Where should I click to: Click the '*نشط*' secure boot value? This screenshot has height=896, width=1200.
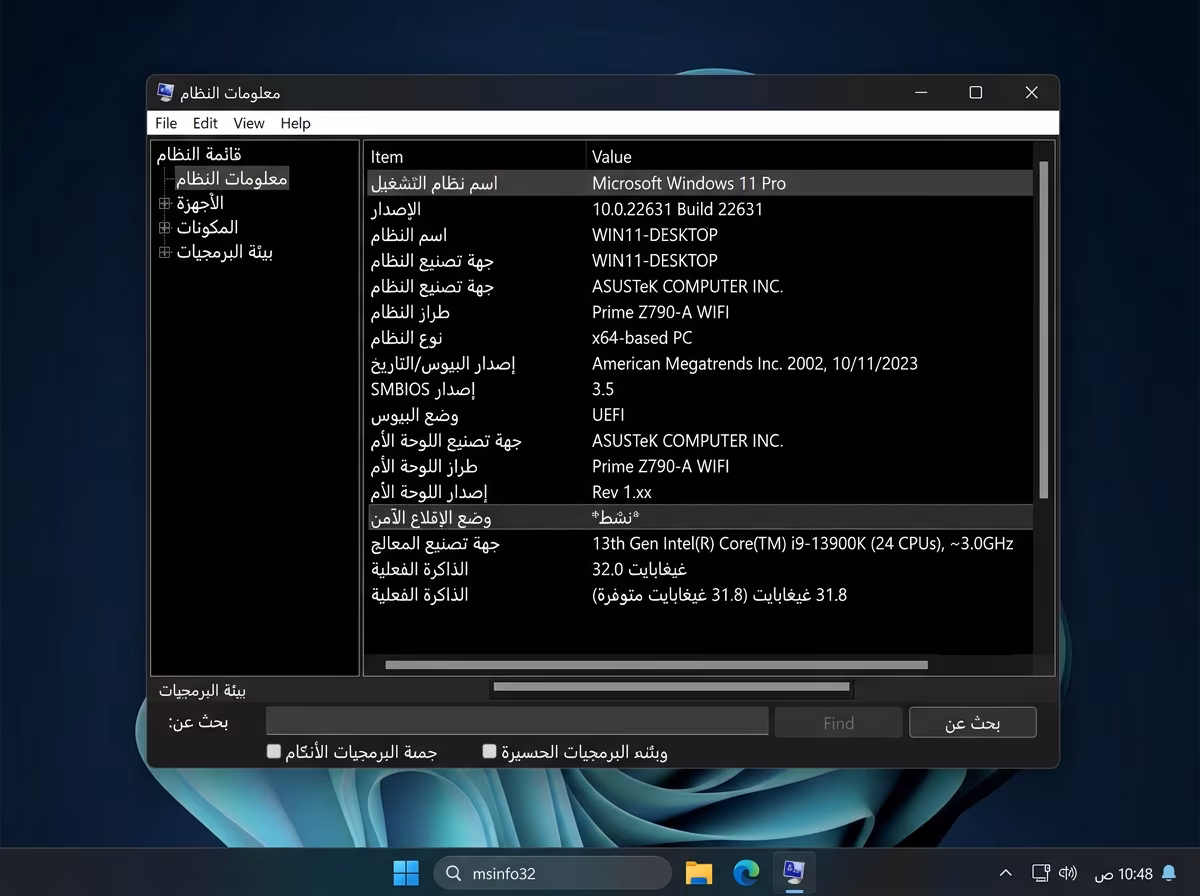click(x=615, y=518)
